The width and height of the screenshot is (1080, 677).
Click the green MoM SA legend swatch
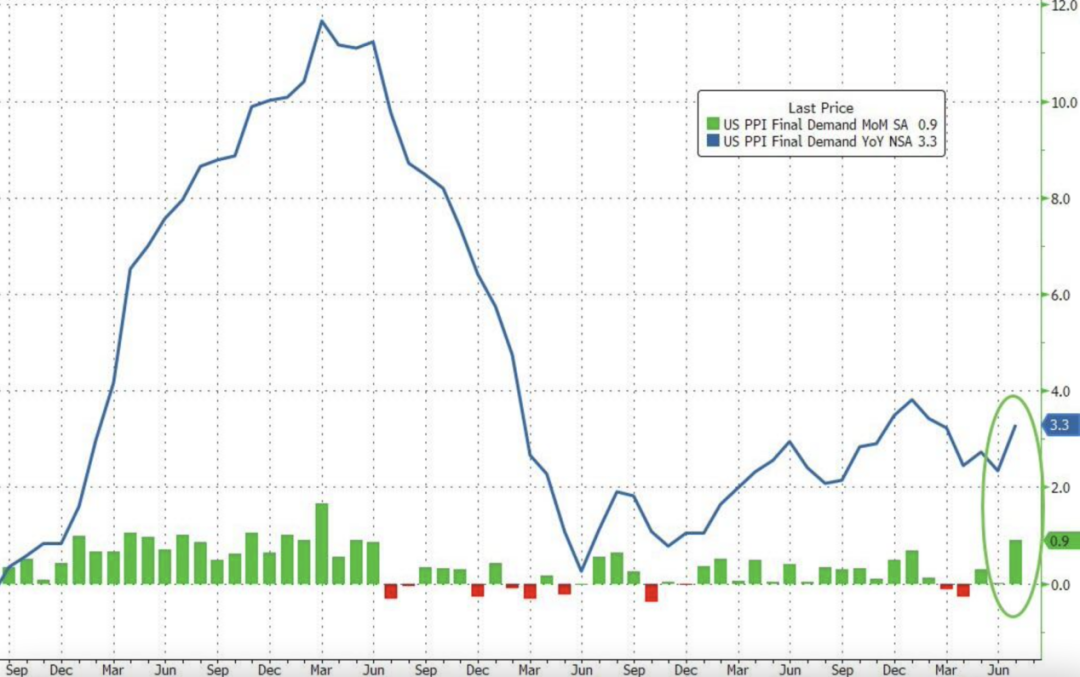pyautogui.click(x=713, y=125)
